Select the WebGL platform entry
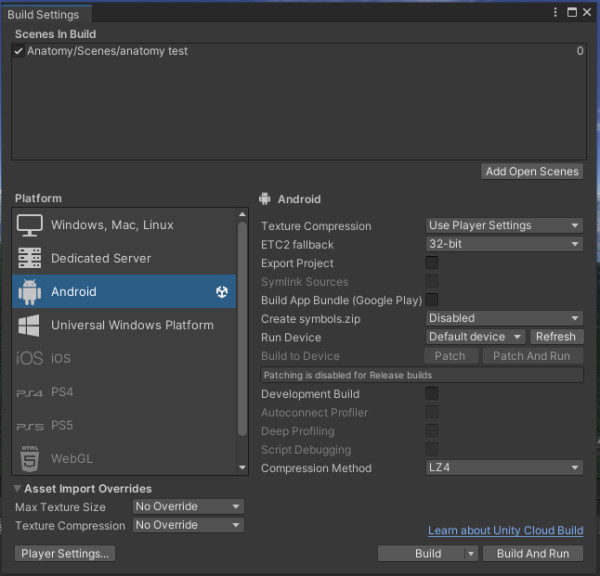 124,459
